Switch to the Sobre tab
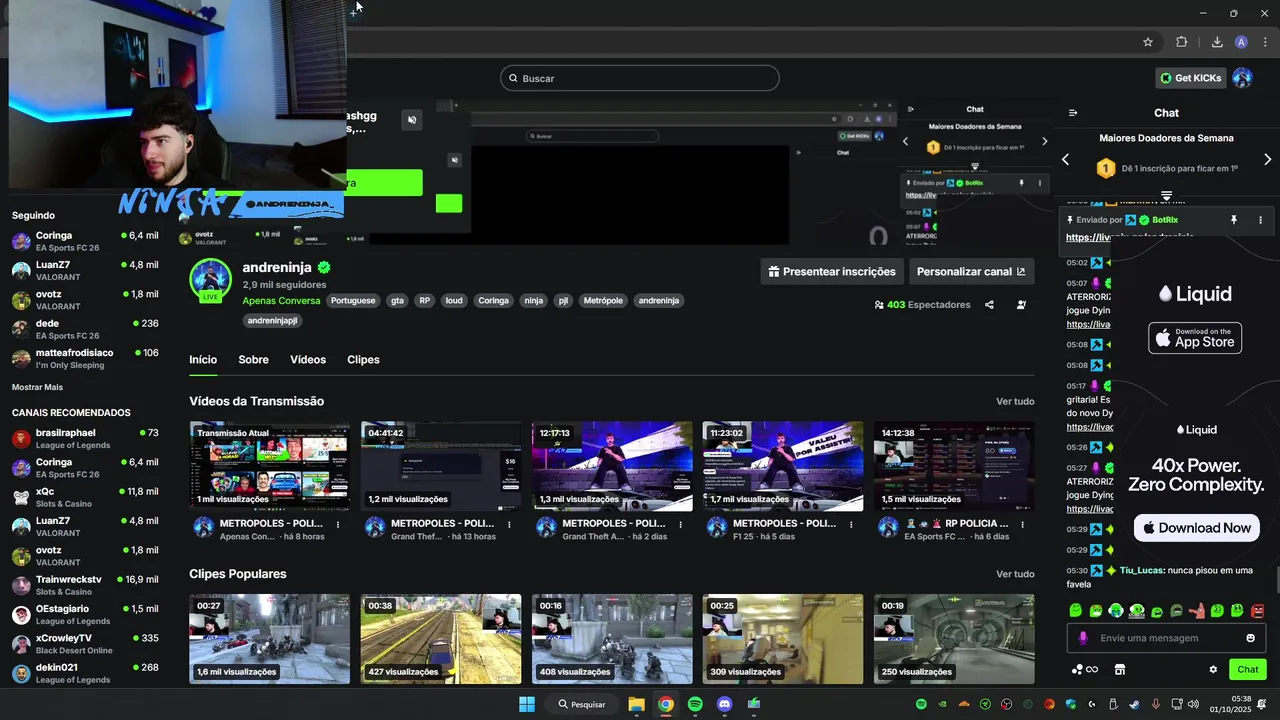Screen dimensions: 1280x720 point(253,360)
